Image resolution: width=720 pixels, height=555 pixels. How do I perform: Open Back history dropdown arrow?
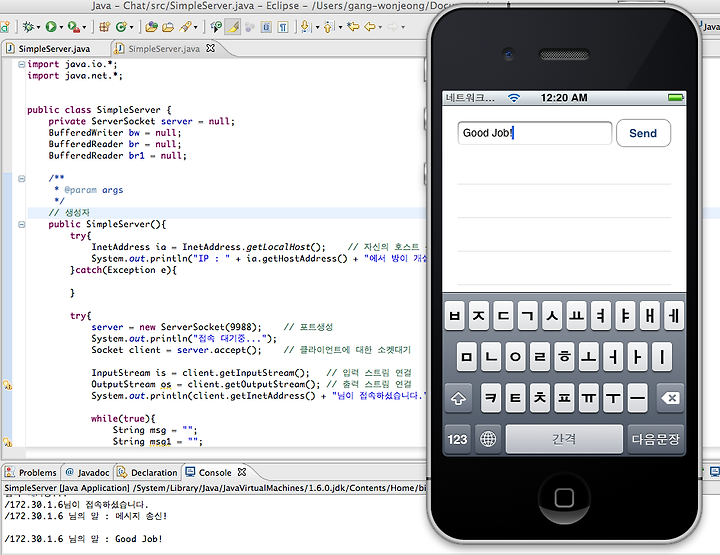(380, 28)
